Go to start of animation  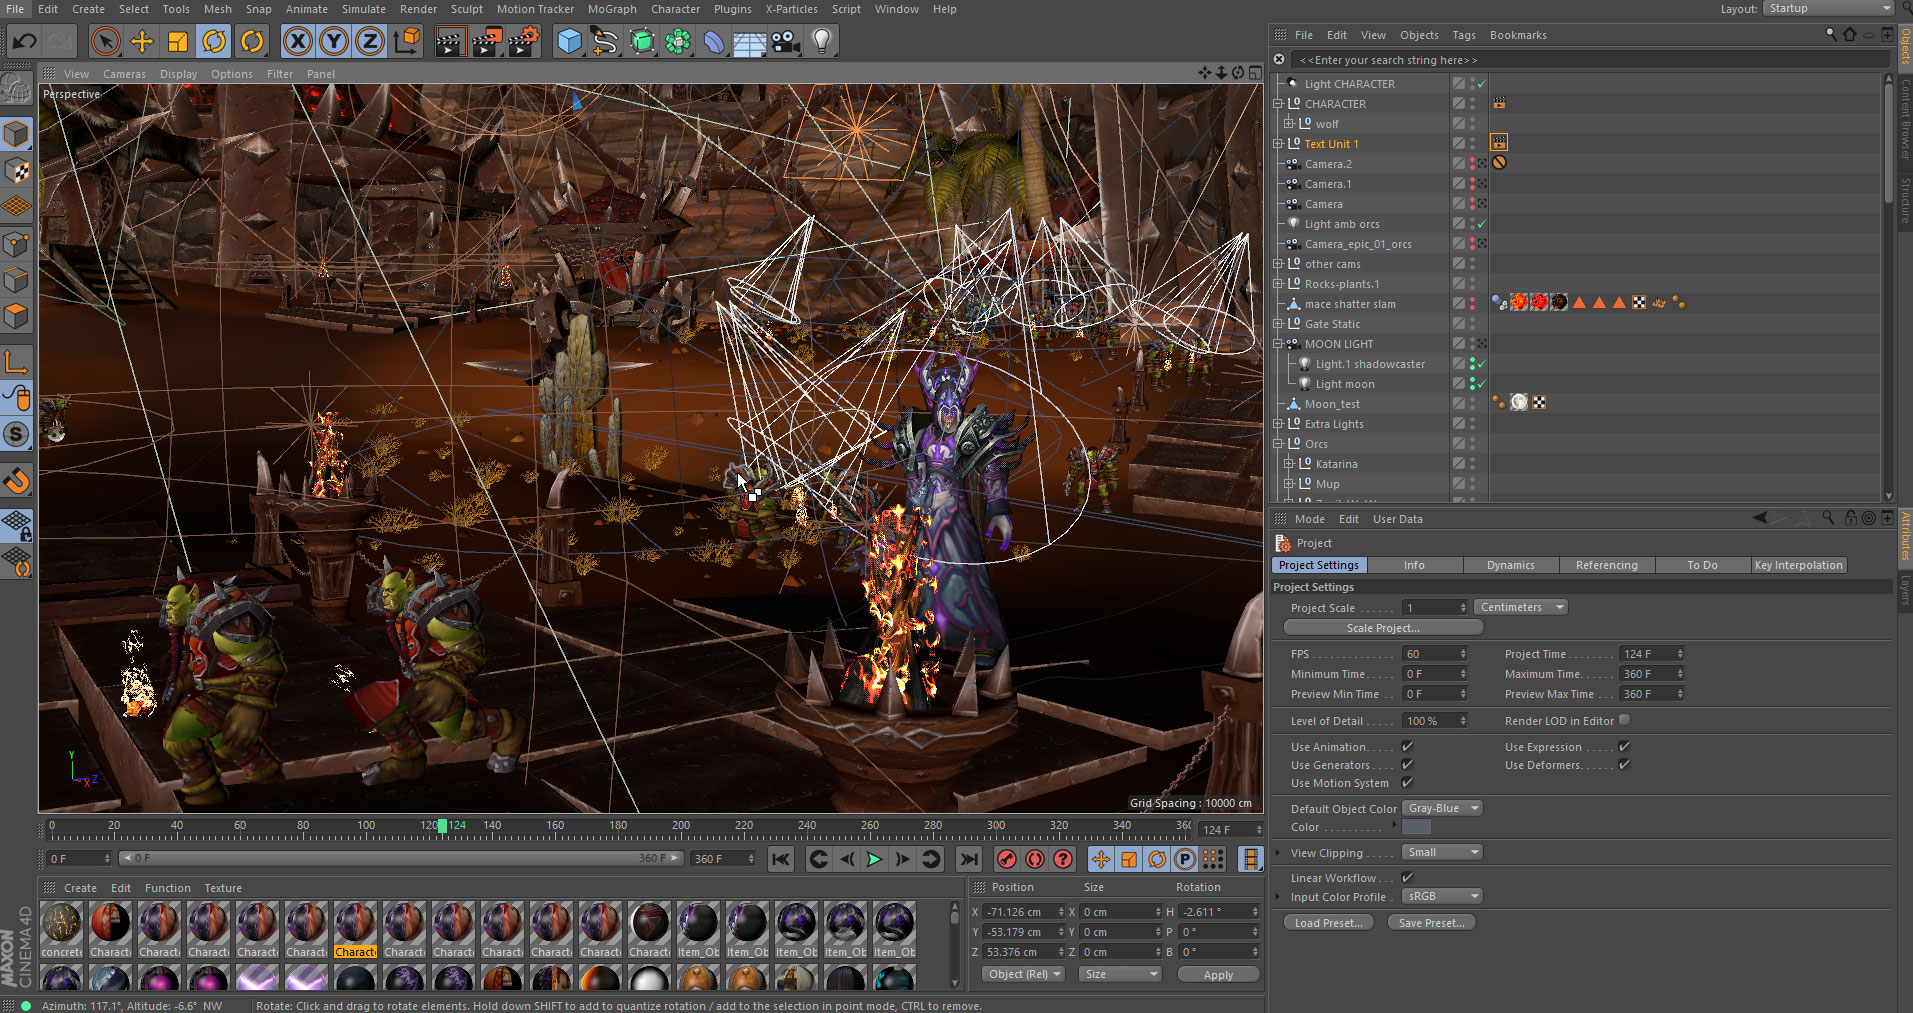pos(781,859)
